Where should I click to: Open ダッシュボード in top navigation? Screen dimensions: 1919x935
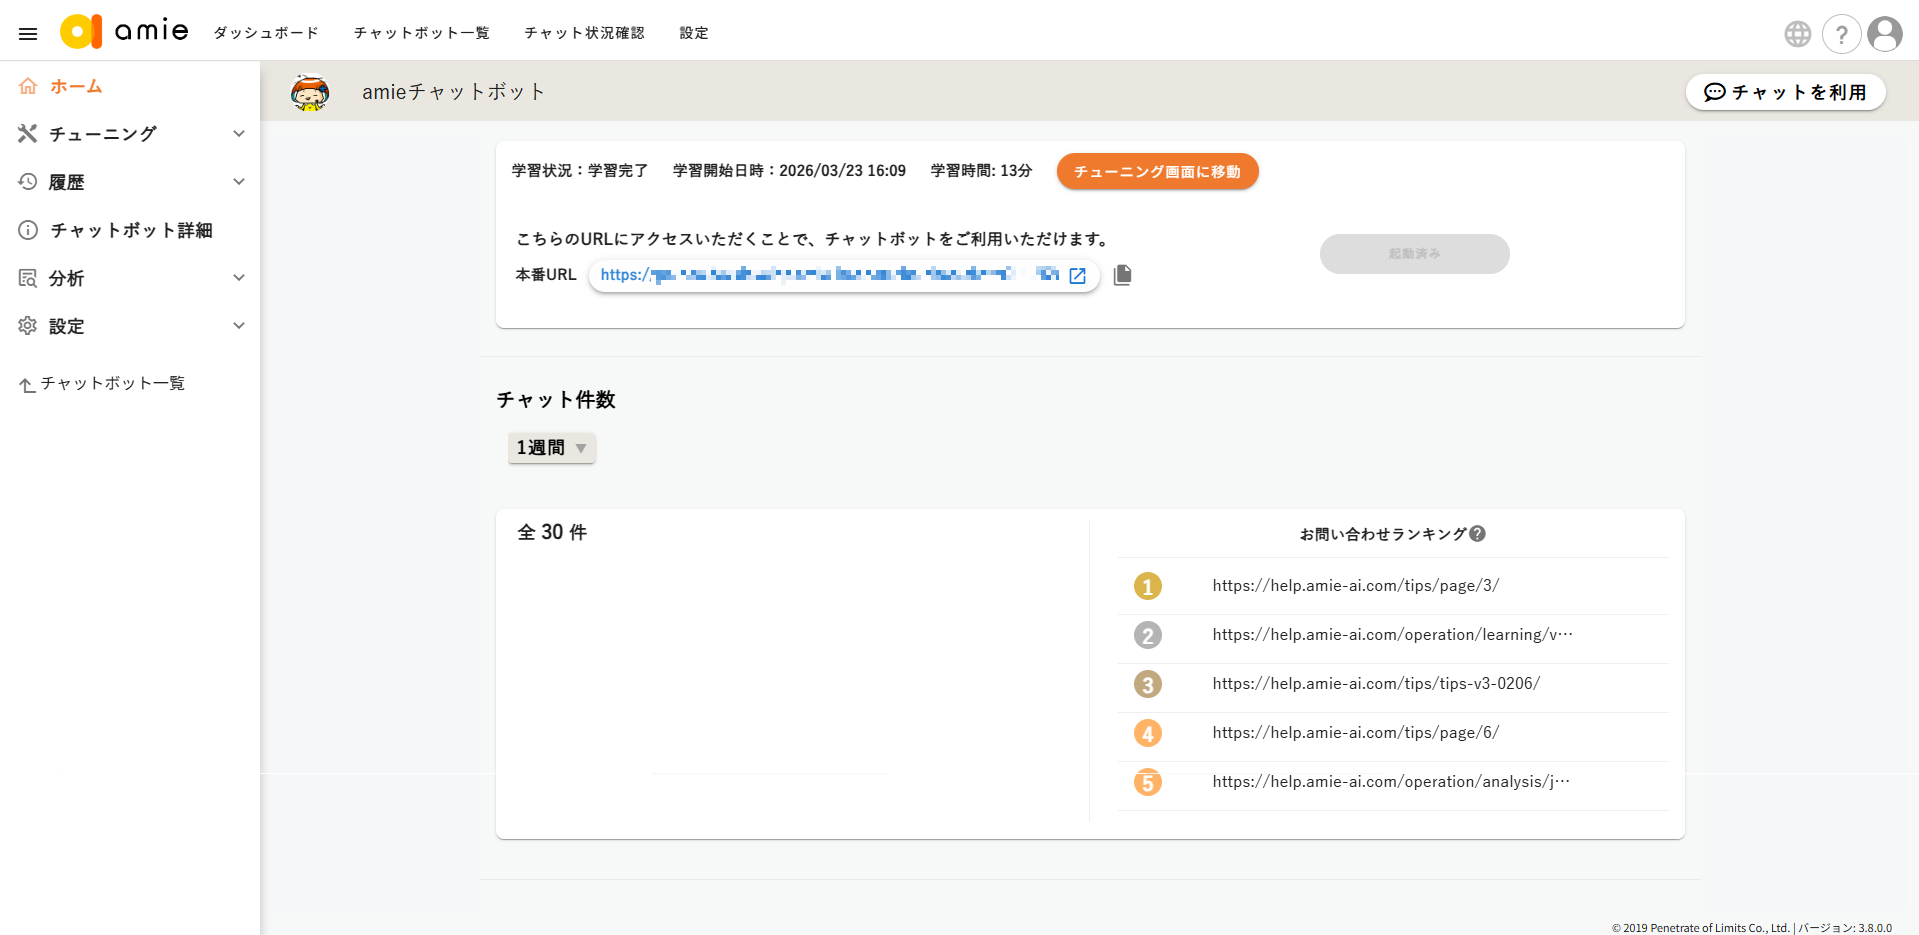tap(266, 33)
